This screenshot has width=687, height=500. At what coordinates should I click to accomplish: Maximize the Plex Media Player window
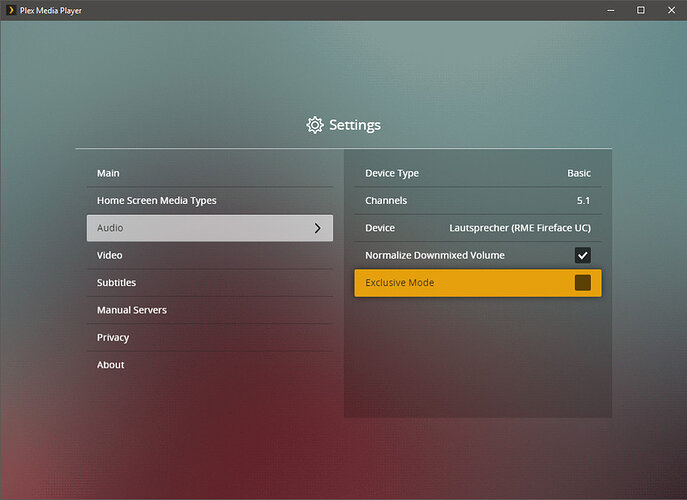(641, 10)
